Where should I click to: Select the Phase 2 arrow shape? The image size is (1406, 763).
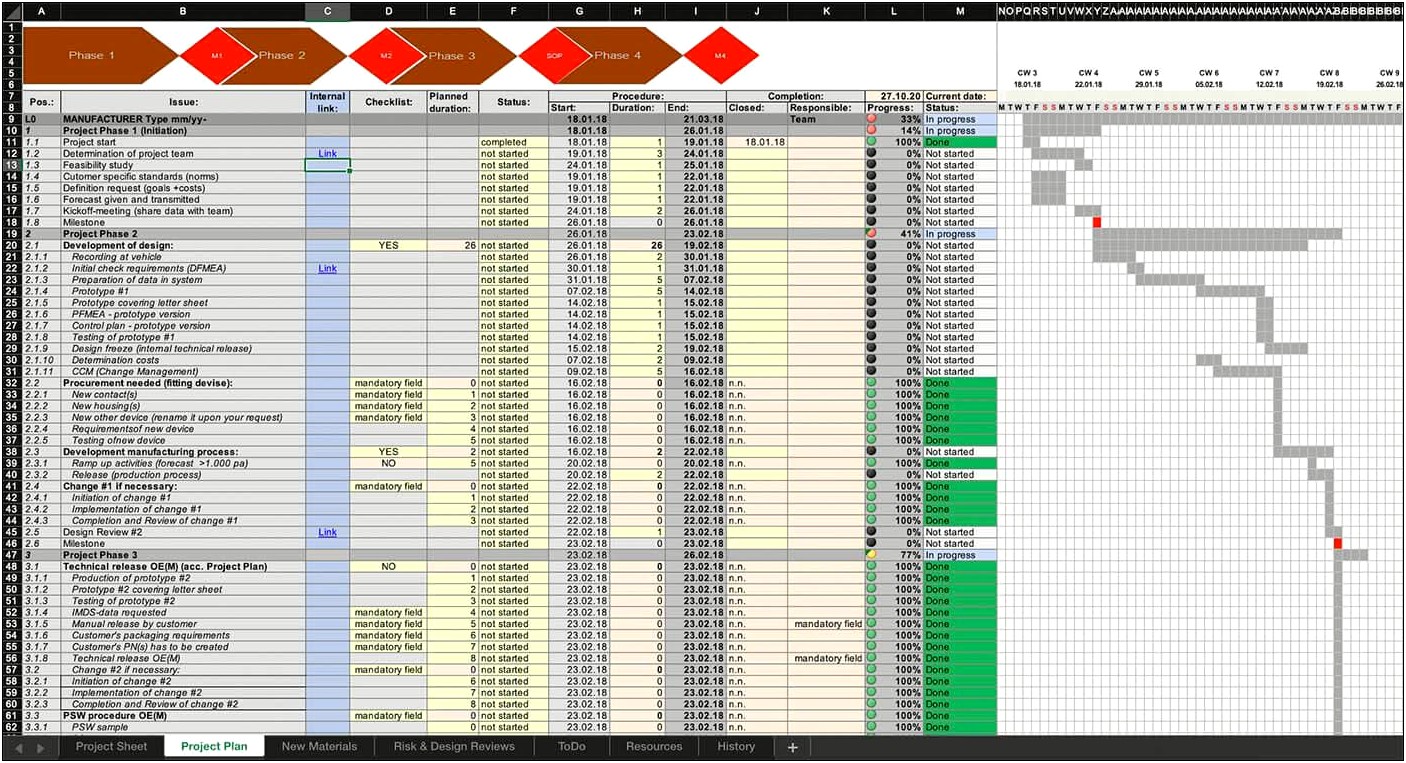[283, 56]
